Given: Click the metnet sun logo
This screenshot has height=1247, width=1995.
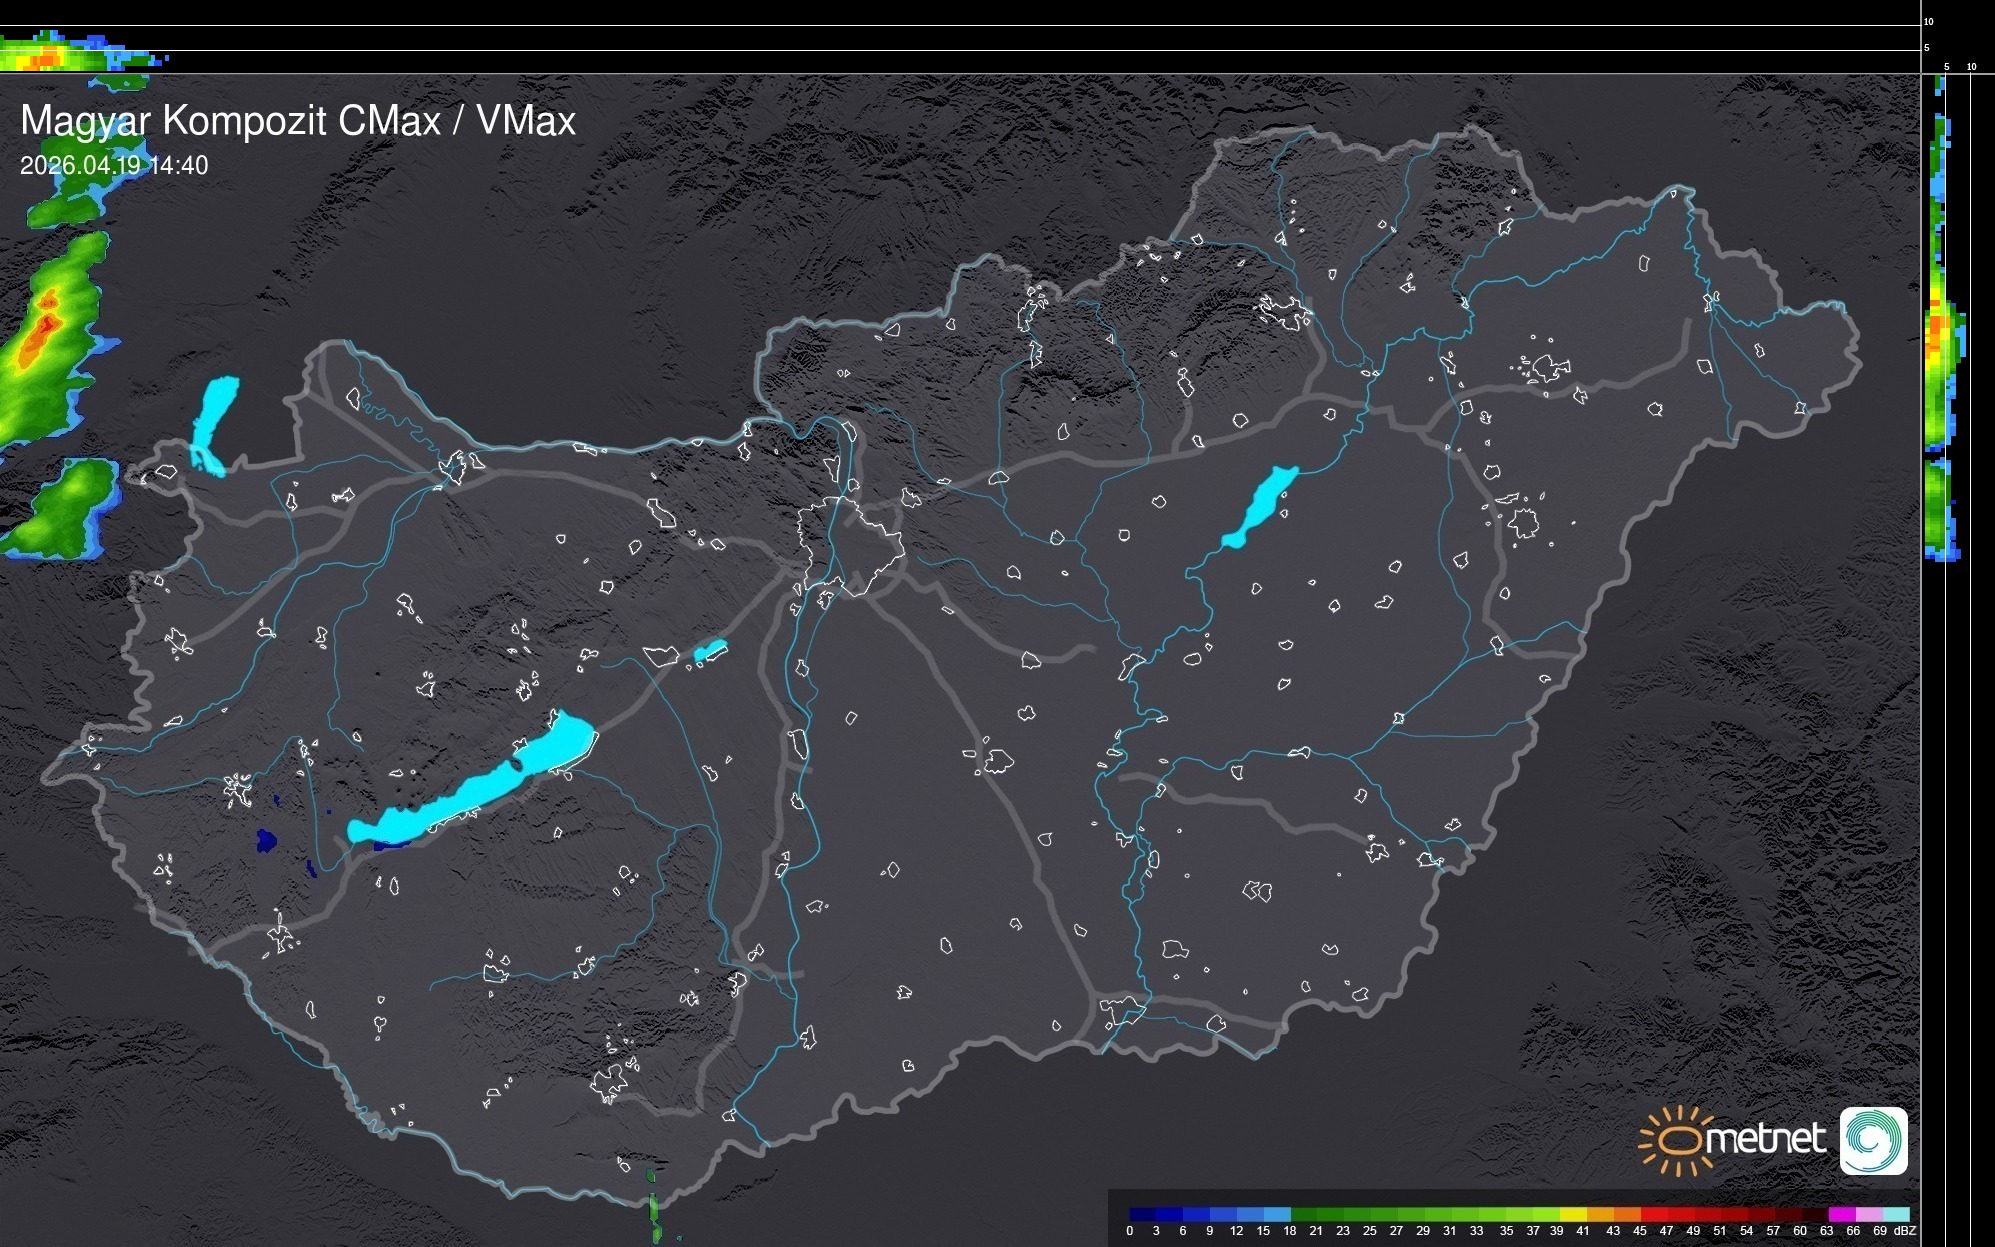Looking at the screenshot, I should (x=1680, y=1140).
